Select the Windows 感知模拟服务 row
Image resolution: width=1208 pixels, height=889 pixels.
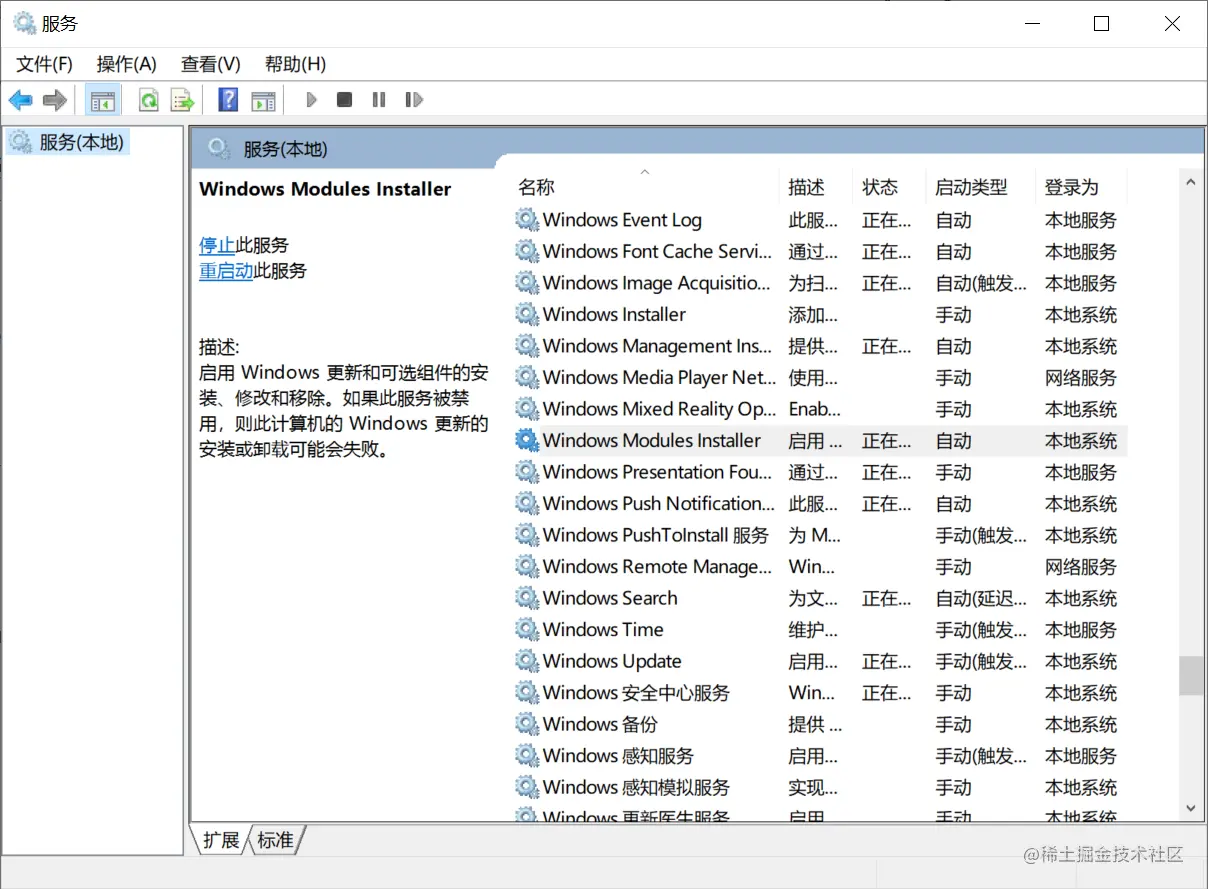pos(820,787)
